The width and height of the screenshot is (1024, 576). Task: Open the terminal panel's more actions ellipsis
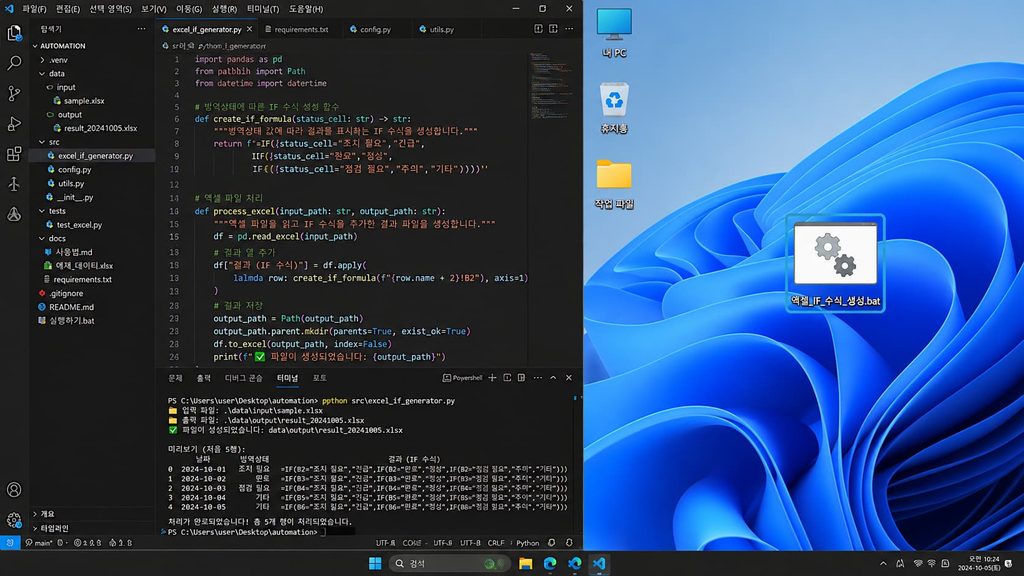click(537, 378)
